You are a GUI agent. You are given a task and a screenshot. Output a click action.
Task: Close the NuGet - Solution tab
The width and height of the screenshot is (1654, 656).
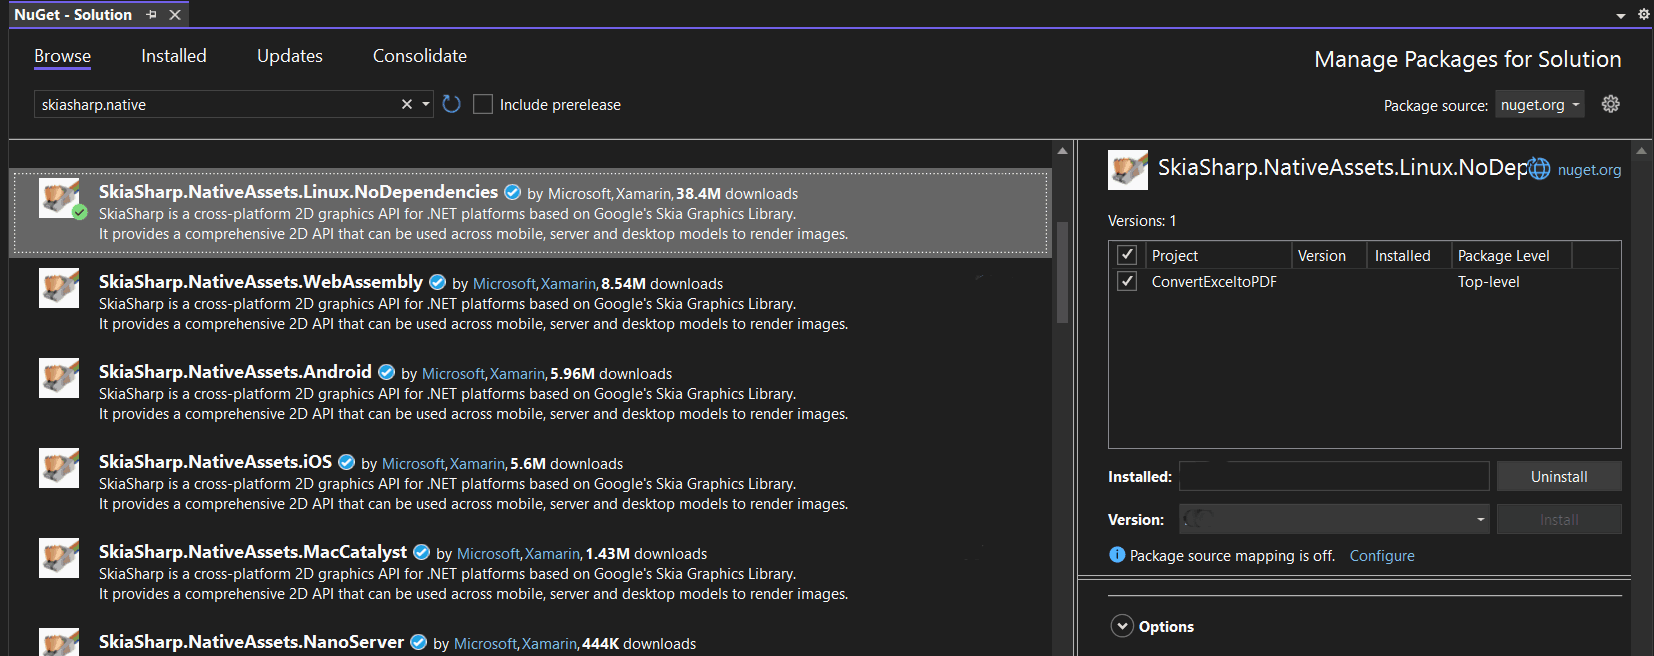175,15
